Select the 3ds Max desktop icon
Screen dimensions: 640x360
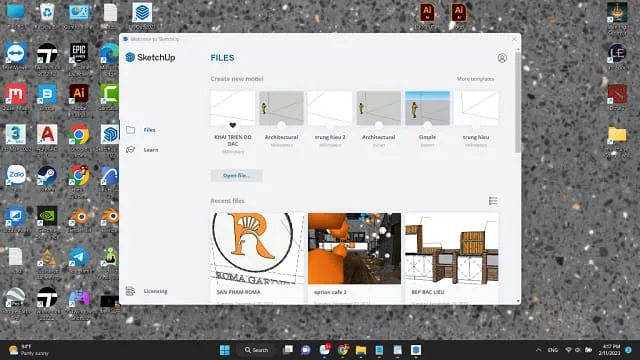pyautogui.click(x=16, y=138)
